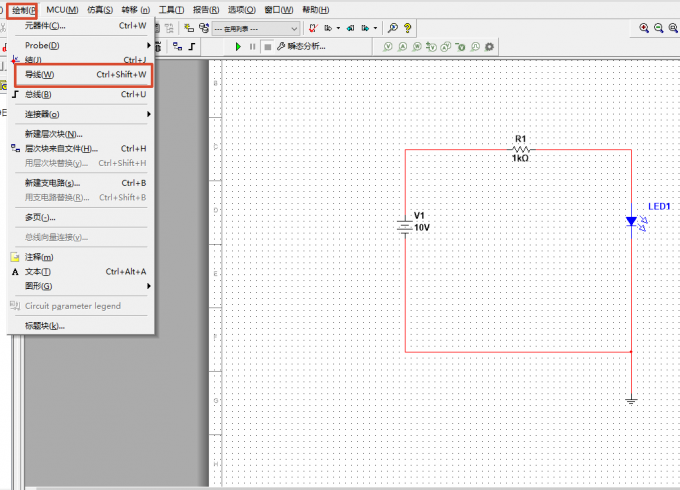Screen dimensions: 680x490
Task: Place a voltage probe
Action: (388, 46)
